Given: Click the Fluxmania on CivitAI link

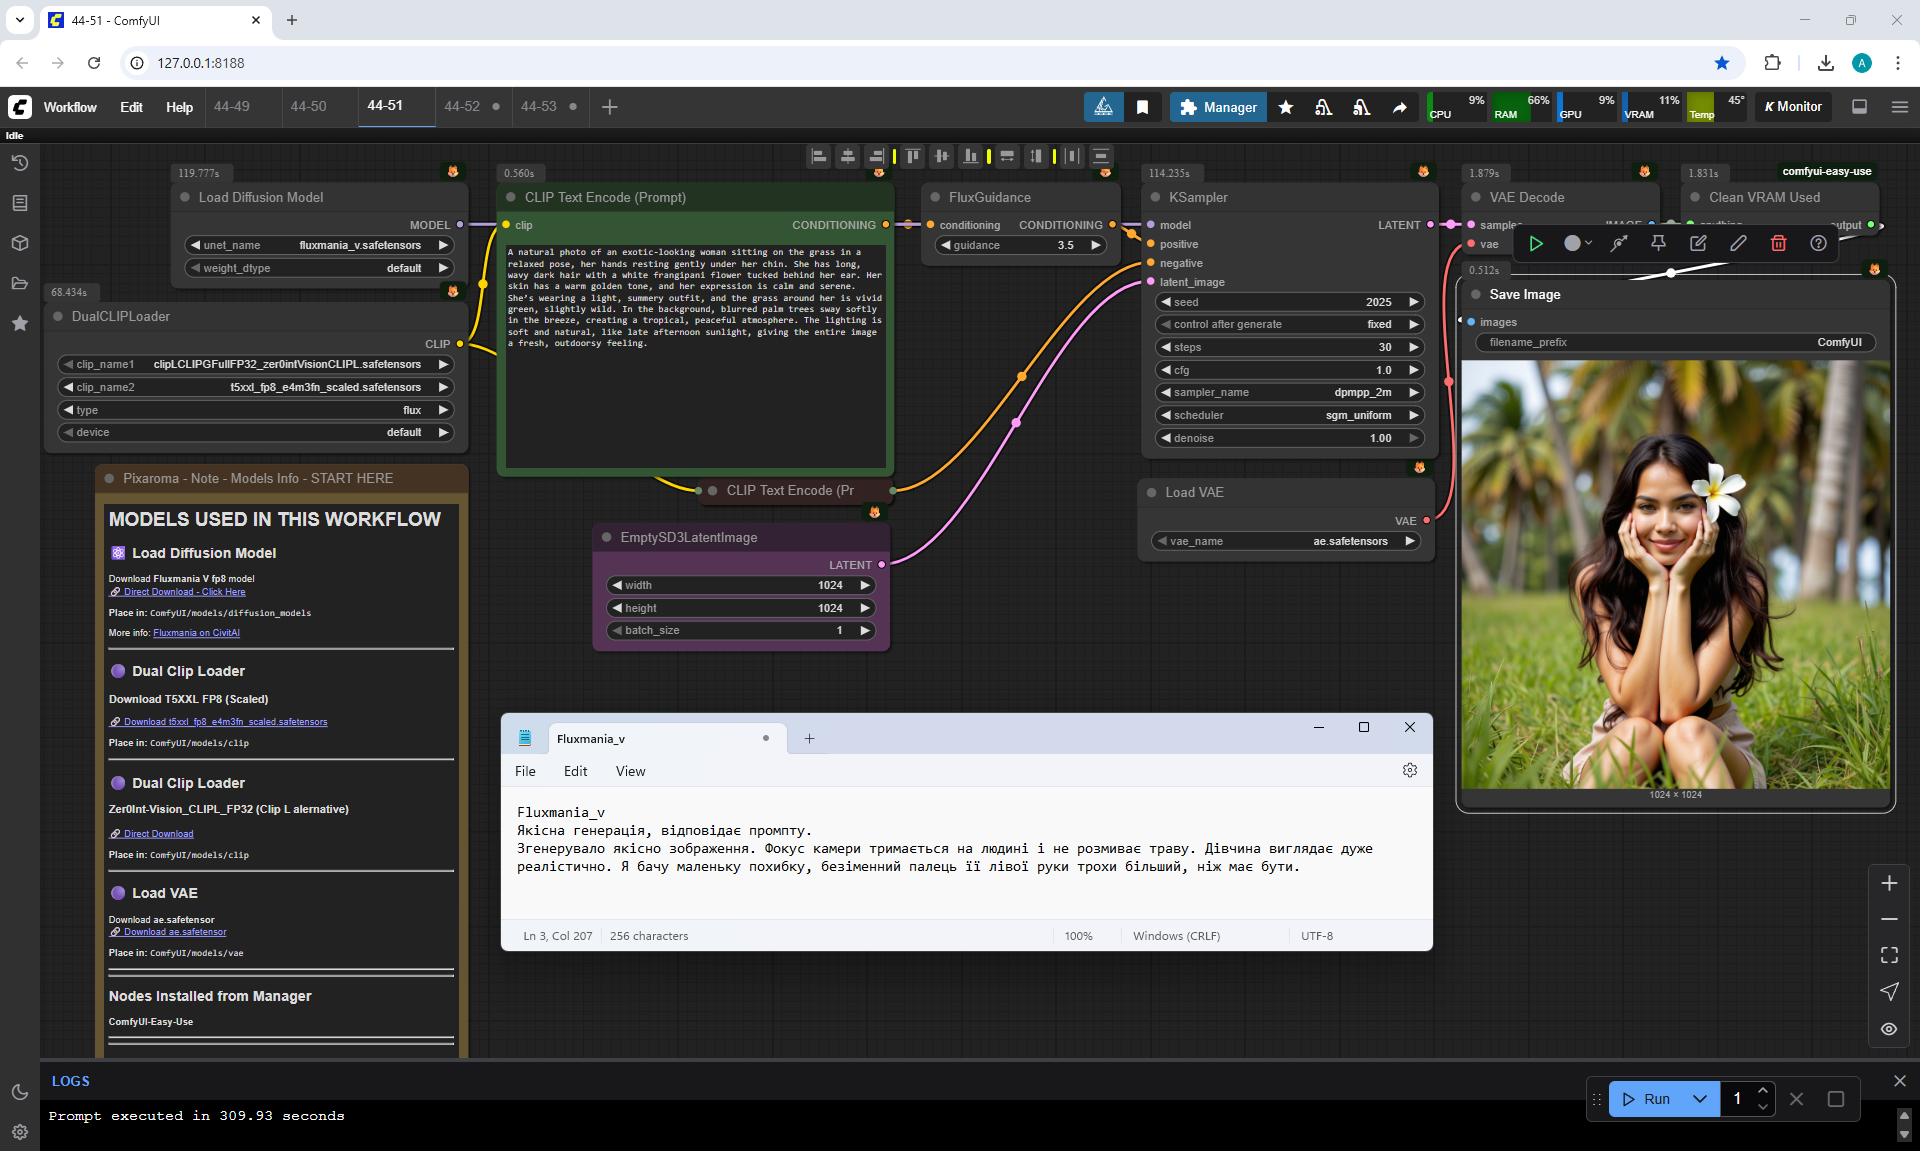Looking at the screenshot, I should pos(196,633).
